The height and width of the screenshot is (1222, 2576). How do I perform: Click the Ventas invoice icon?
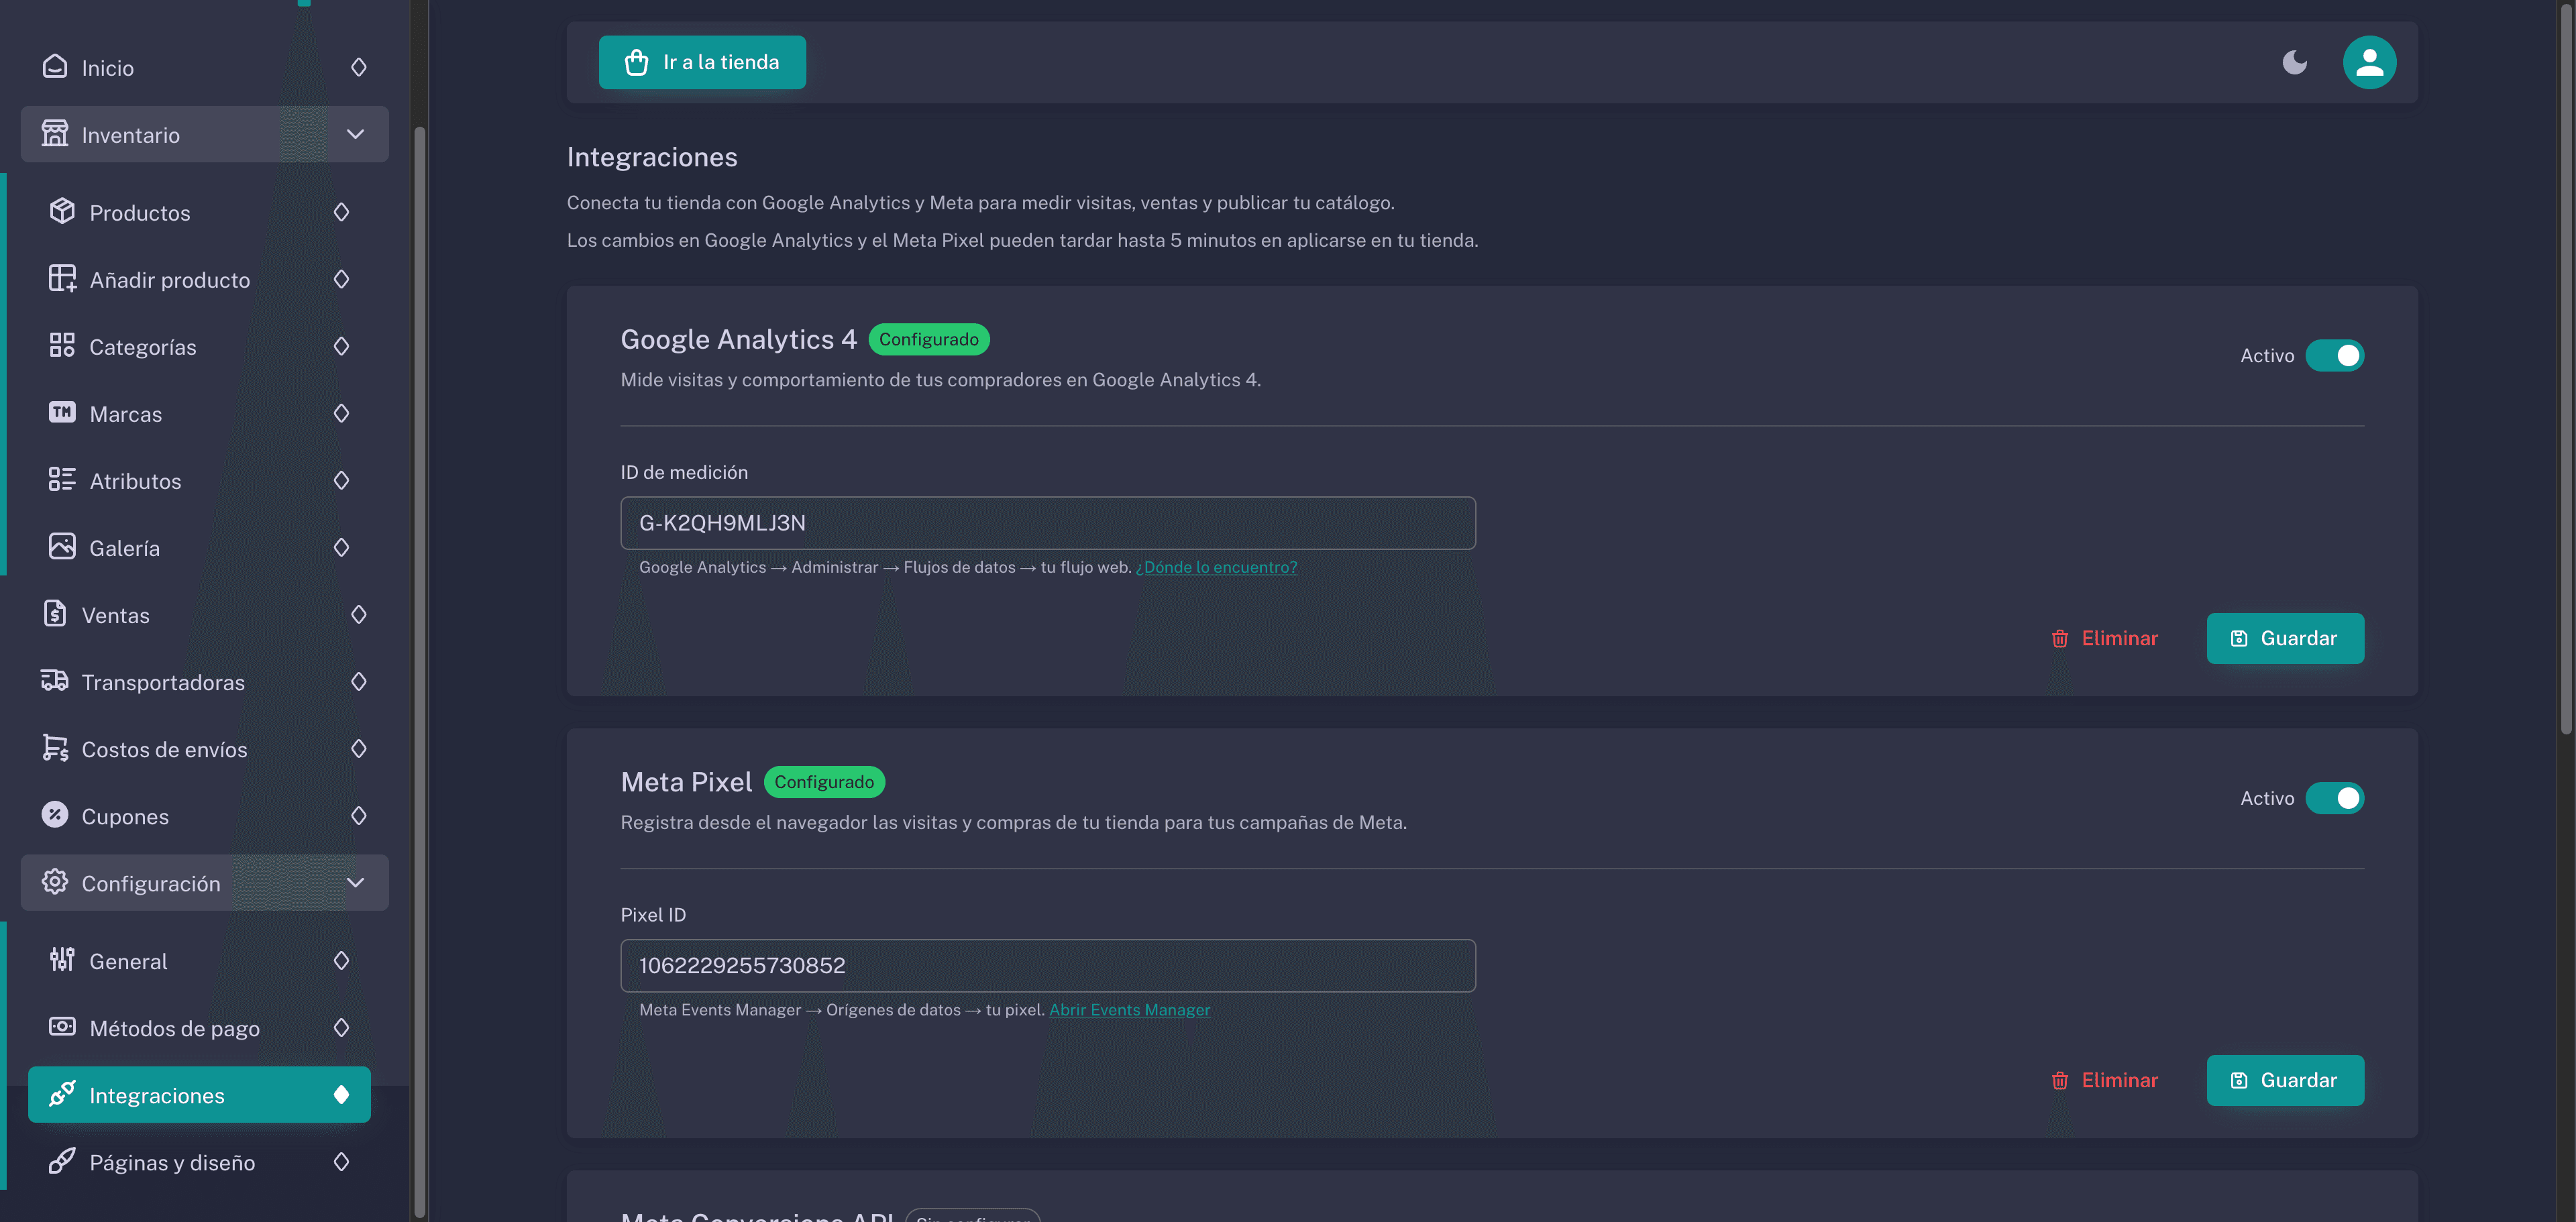point(55,614)
